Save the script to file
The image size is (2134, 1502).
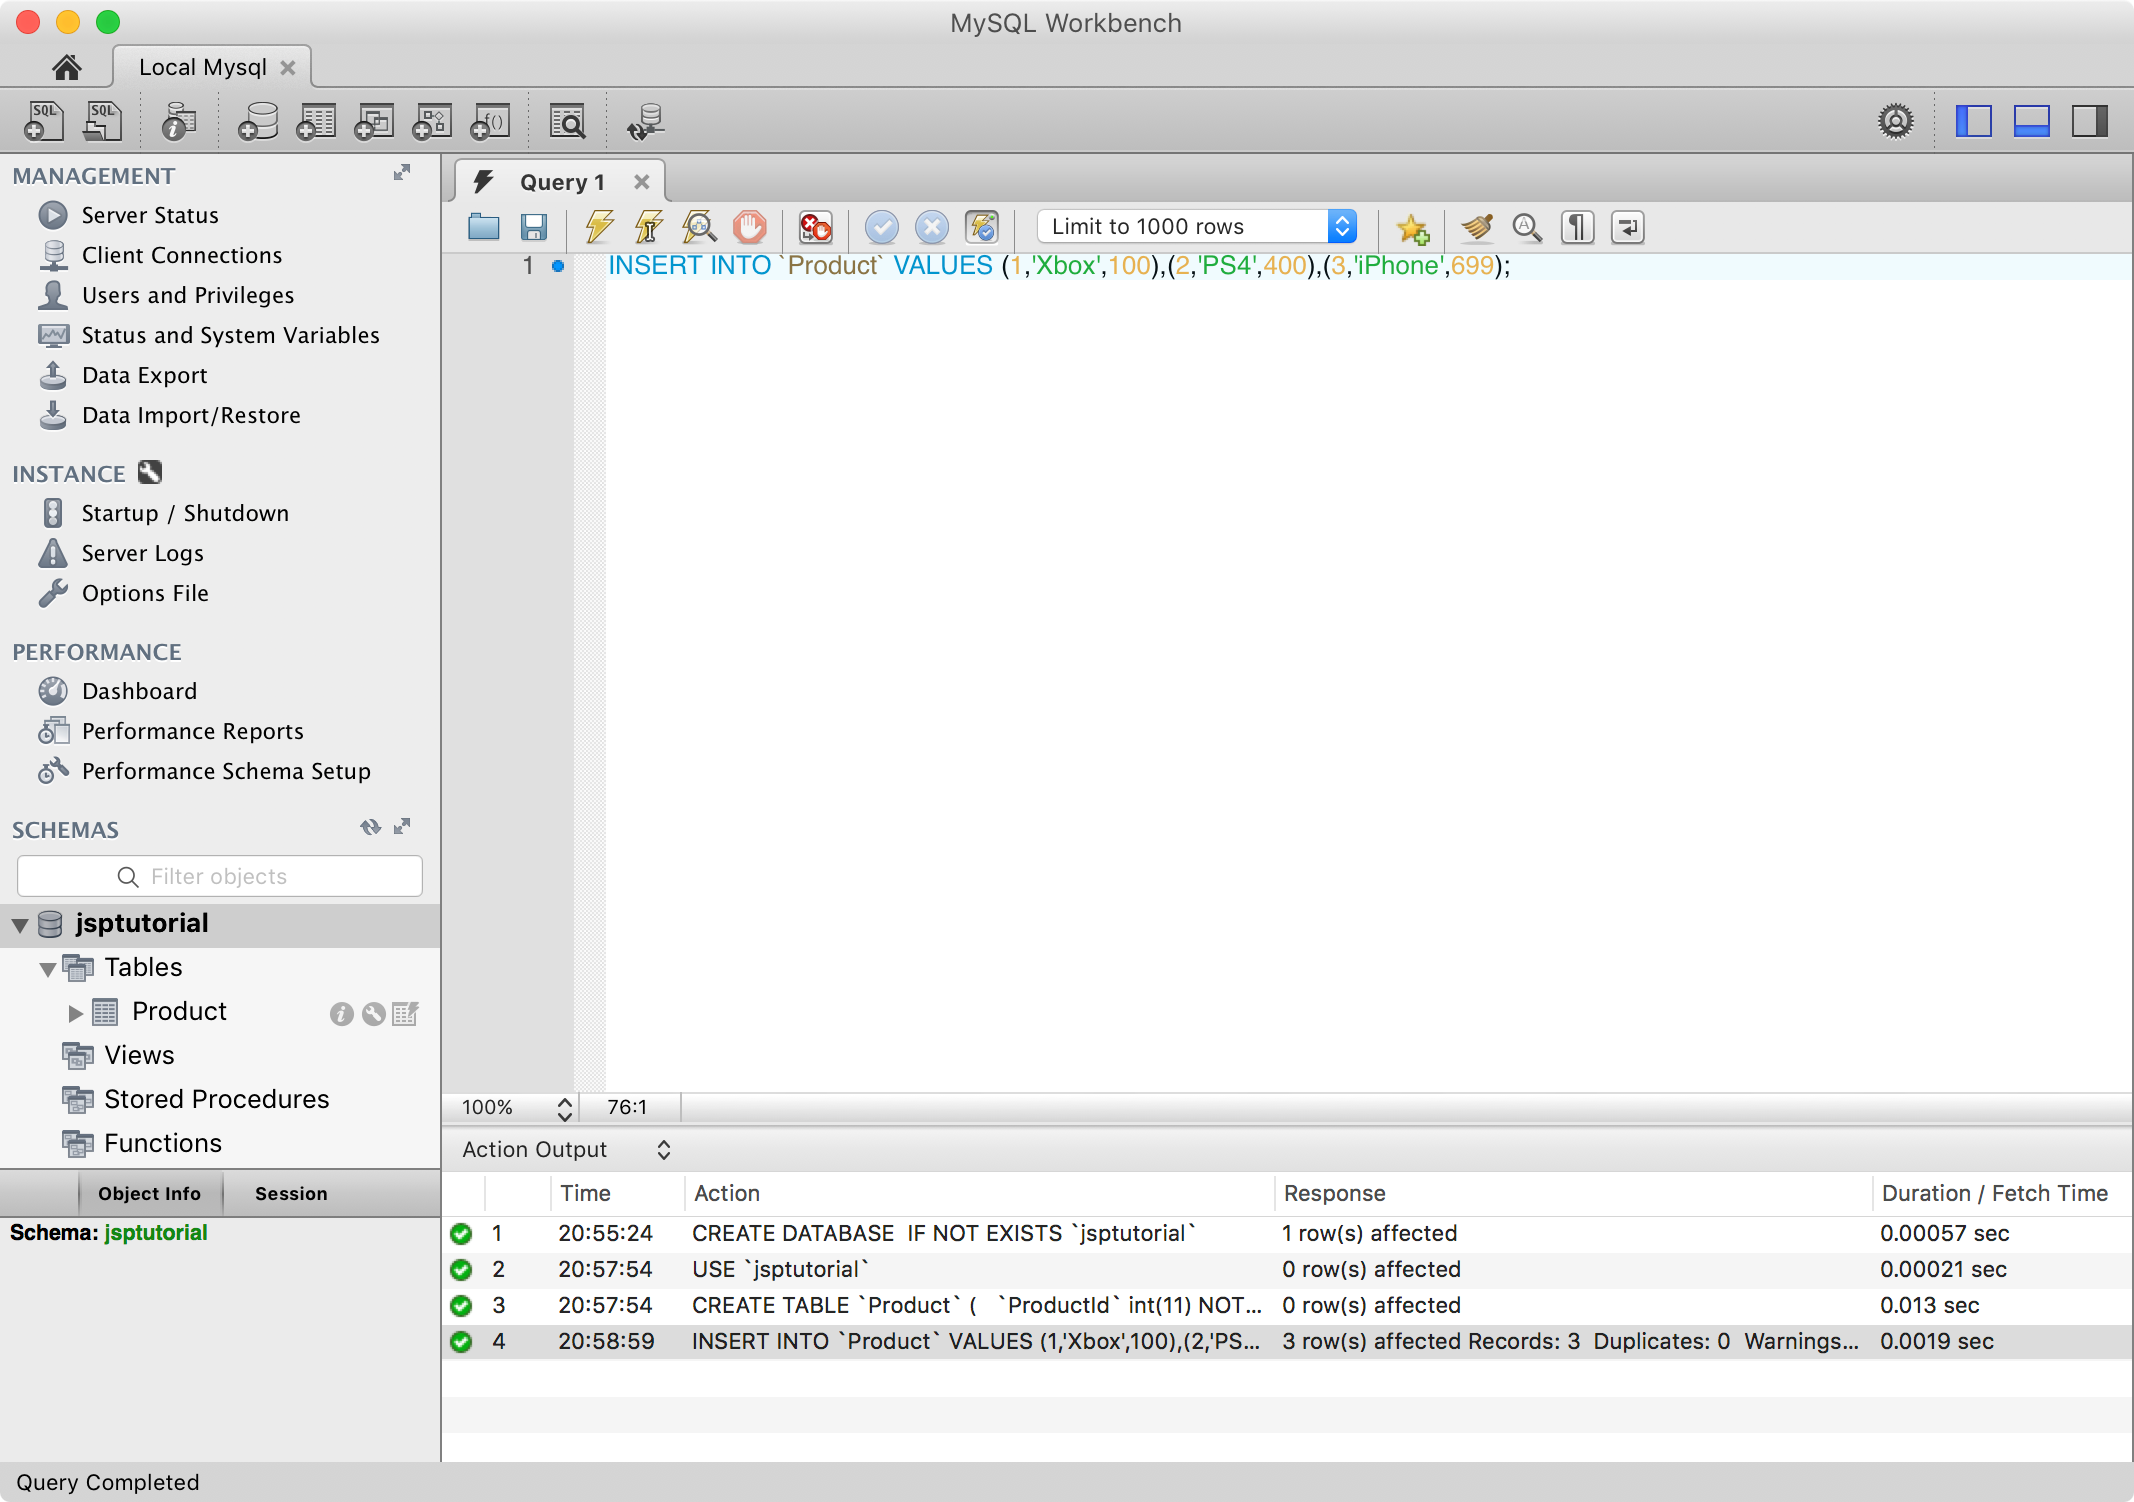(x=534, y=227)
